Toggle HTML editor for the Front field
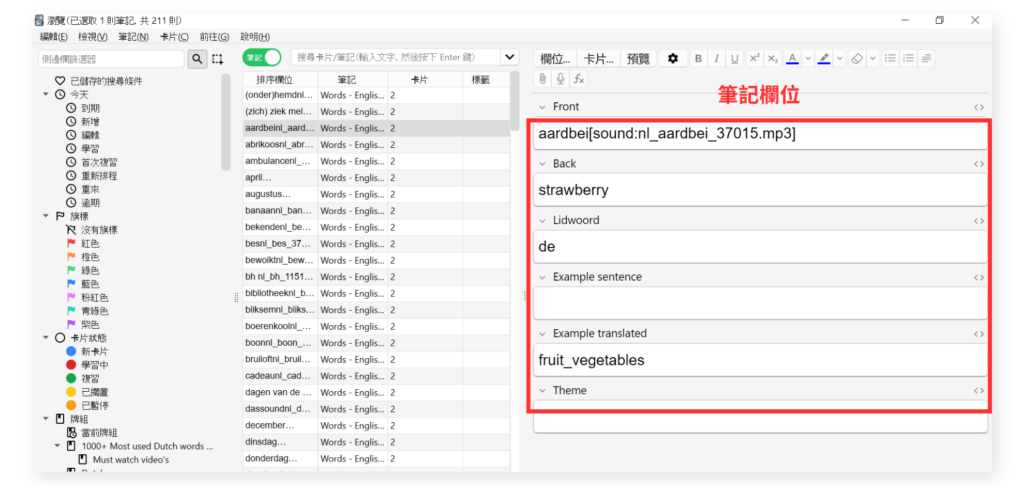This screenshot has width=1024, height=491. pyautogui.click(x=978, y=107)
